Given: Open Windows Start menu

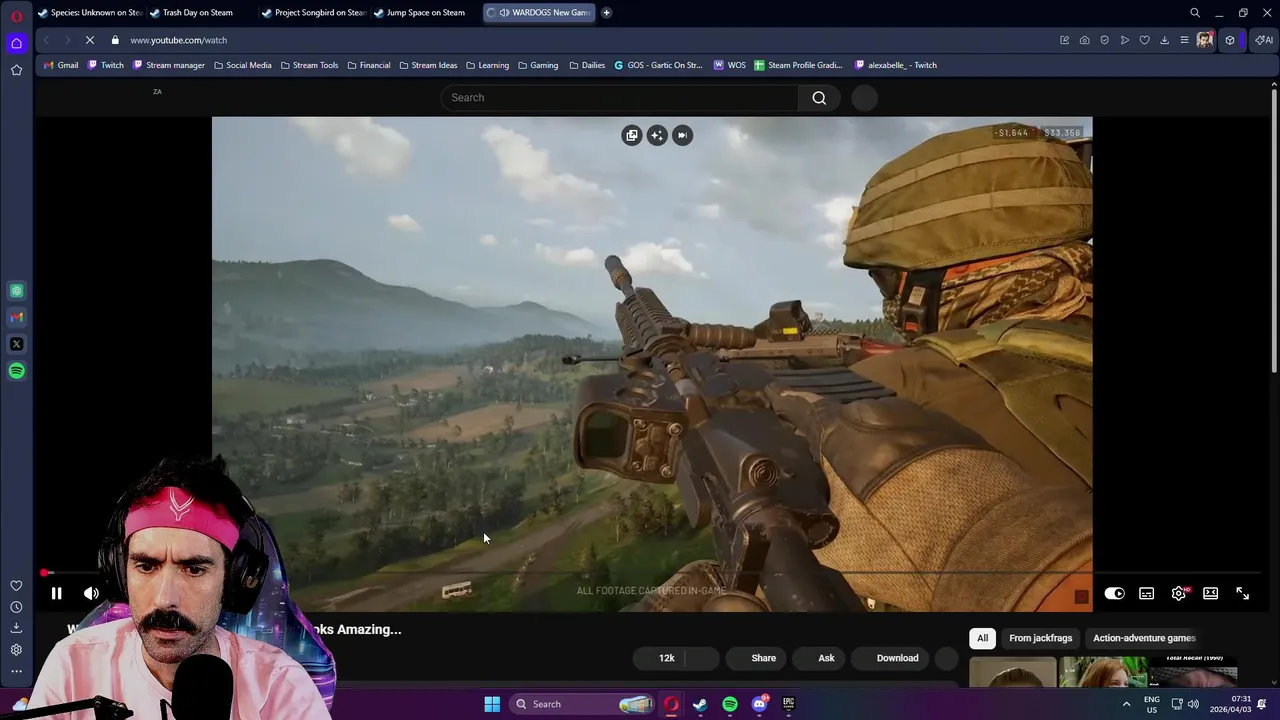Looking at the screenshot, I should point(492,704).
